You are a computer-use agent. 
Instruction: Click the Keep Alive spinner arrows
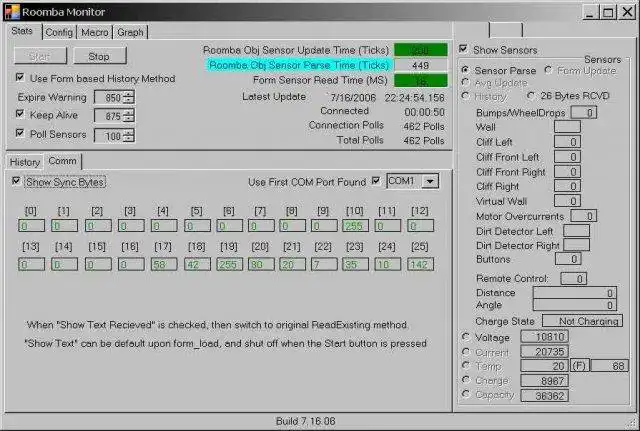point(129,116)
